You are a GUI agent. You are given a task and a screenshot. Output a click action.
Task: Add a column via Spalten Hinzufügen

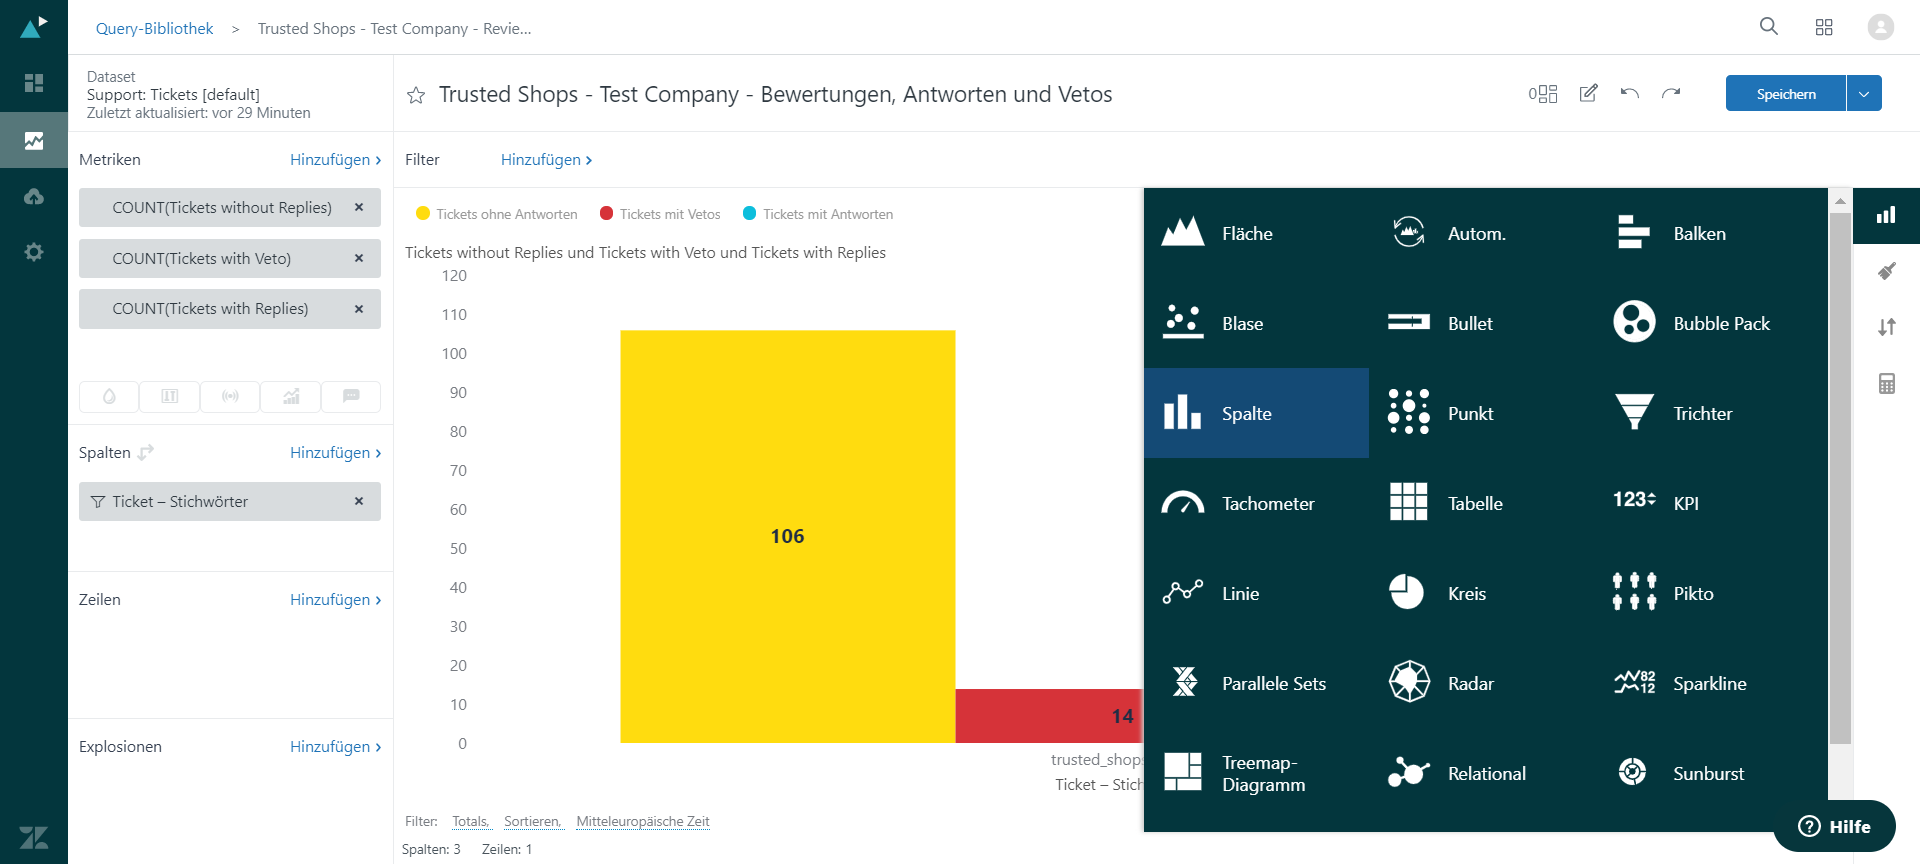pos(335,453)
